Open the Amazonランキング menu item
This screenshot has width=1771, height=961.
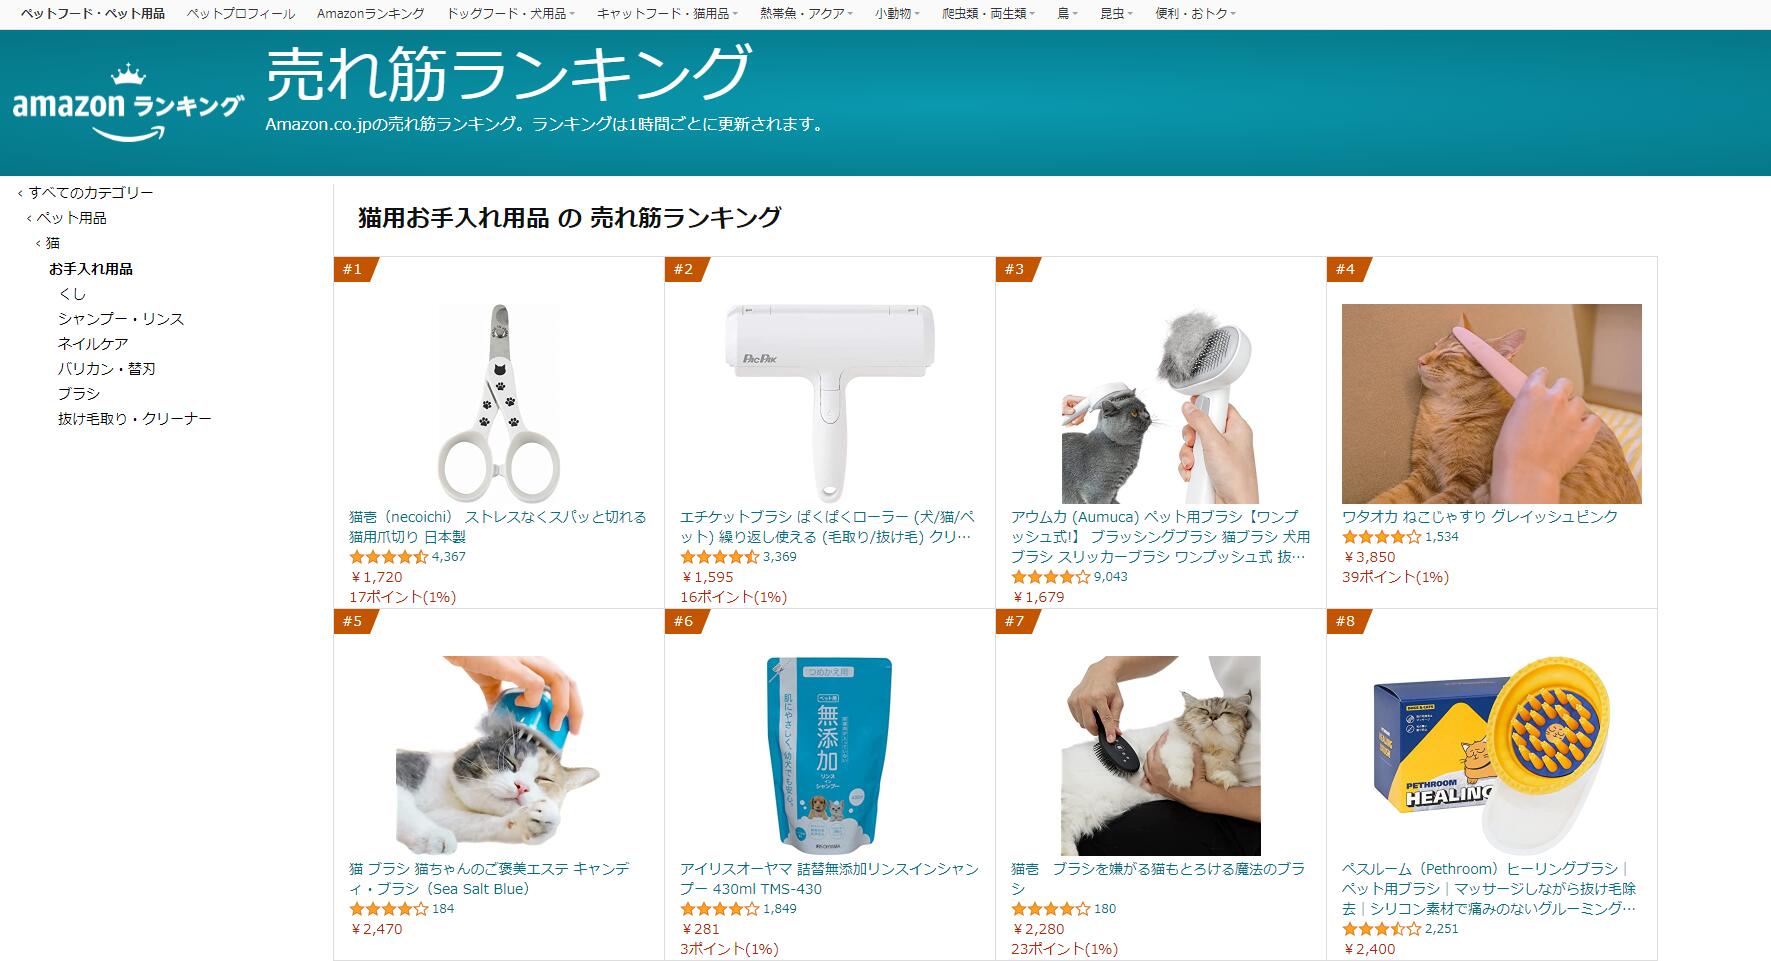370,14
